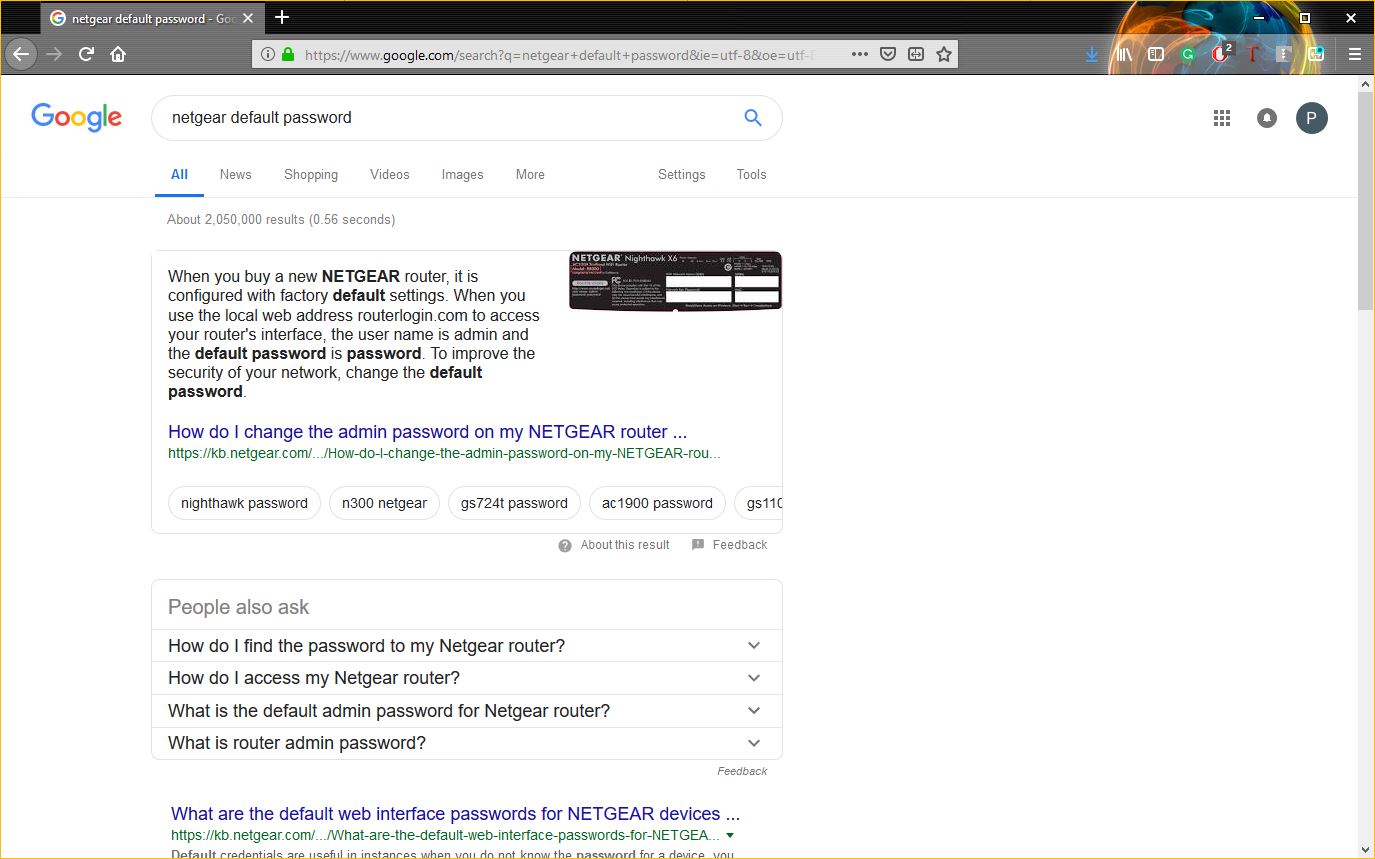Click the grey extension icon beside red T
This screenshot has height=859, width=1375.
tap(1284, 55)
